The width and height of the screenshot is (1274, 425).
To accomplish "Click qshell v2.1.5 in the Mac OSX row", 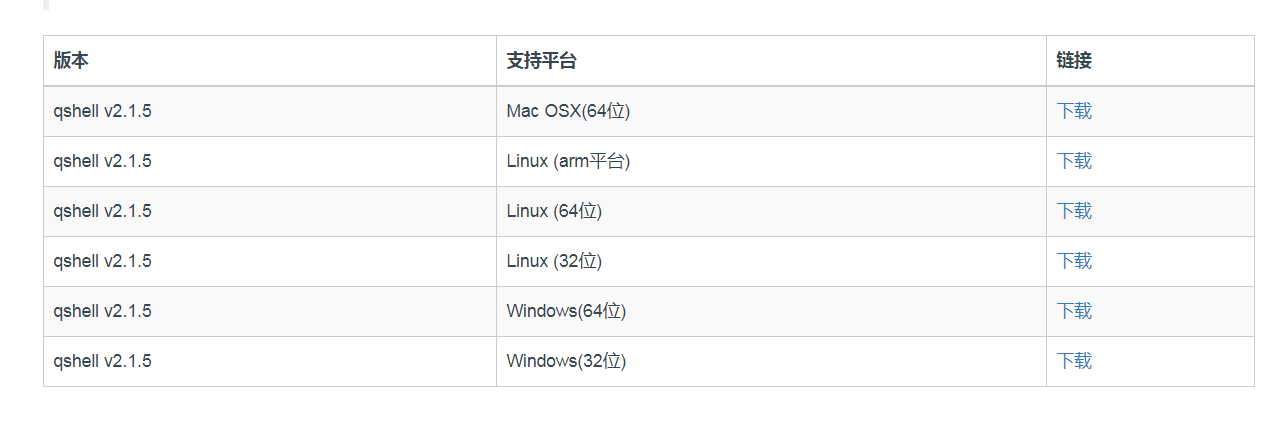I will [x=103, y=111].
